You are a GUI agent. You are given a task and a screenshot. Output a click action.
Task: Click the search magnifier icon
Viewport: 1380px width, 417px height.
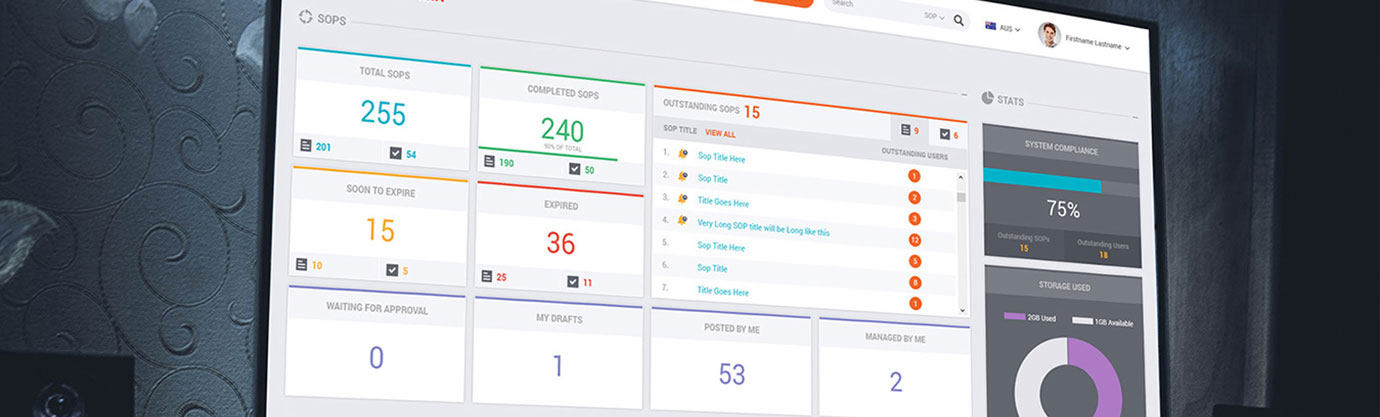pos(959,20)
